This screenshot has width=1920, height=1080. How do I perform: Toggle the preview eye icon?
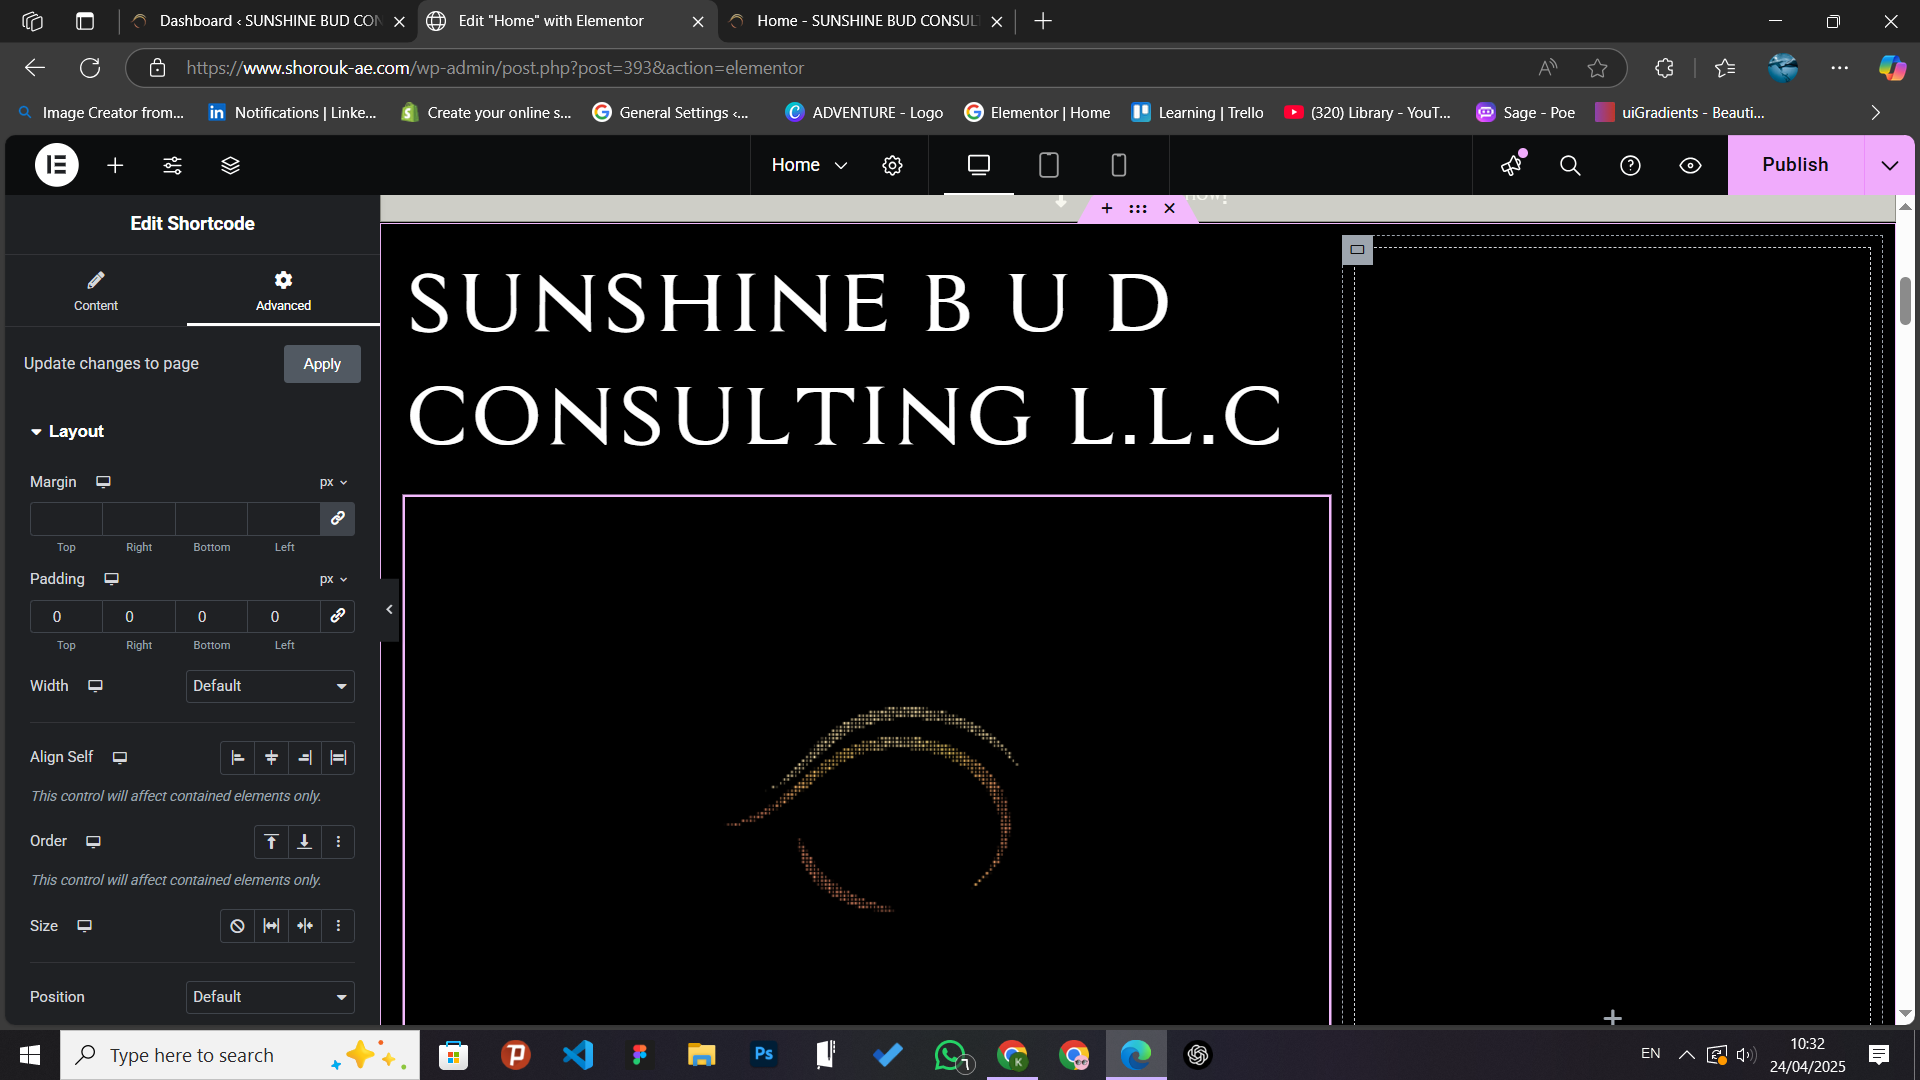coord(1690,165)
